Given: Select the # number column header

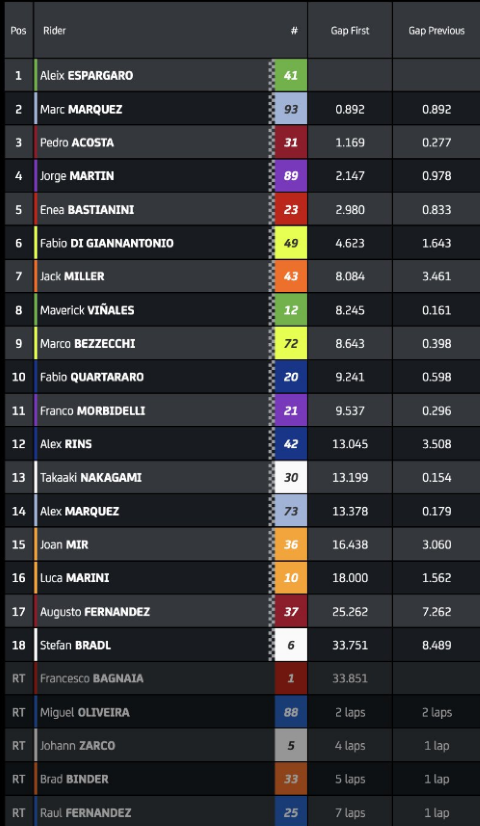Looking at the screenshot, I should coord(294,31).
